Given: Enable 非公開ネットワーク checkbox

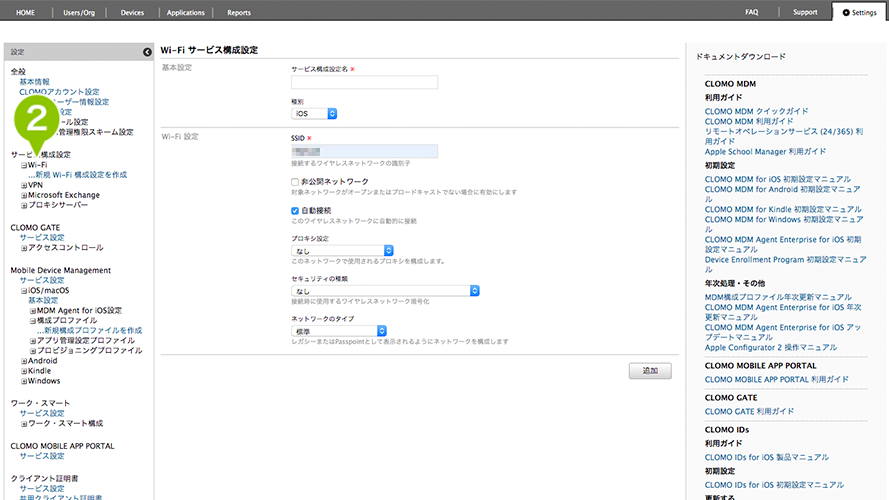Looking at the screenshot, I should pos(295,182).
